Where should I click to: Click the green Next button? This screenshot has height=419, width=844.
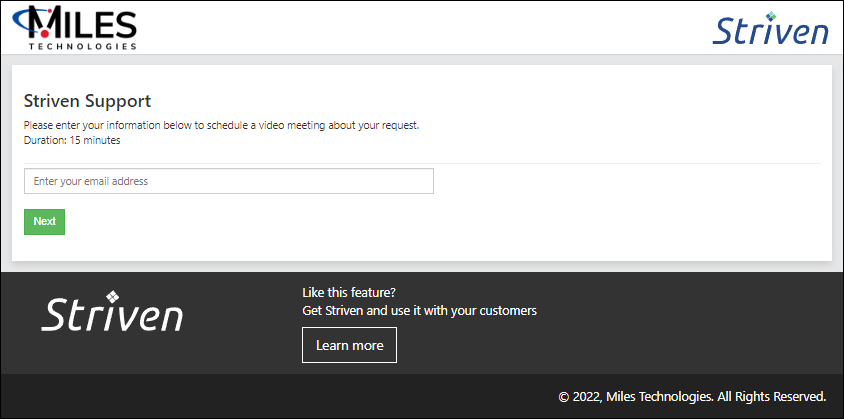click(44, 221)
